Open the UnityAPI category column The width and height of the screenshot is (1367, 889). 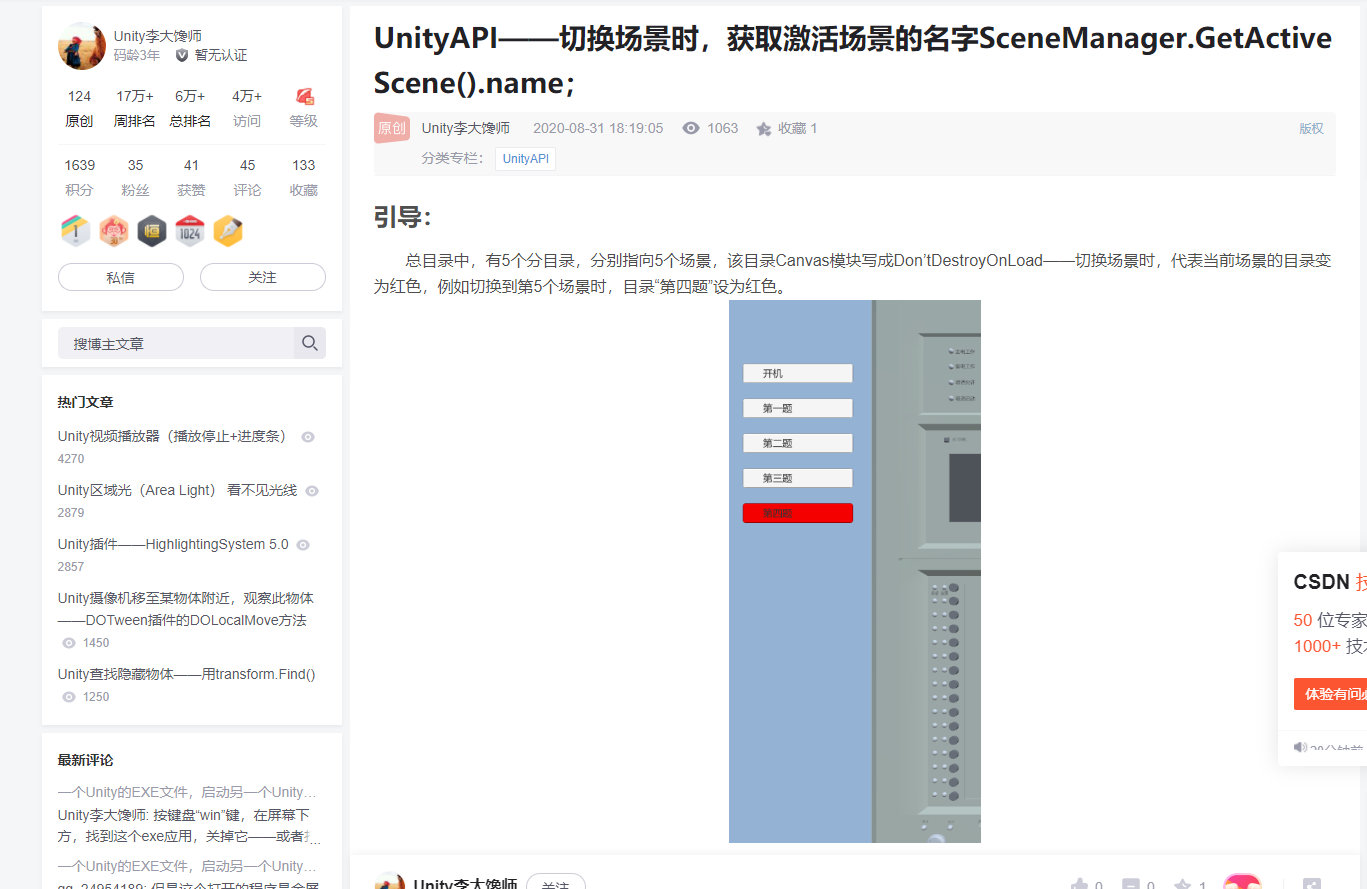[x=524, y=158]
